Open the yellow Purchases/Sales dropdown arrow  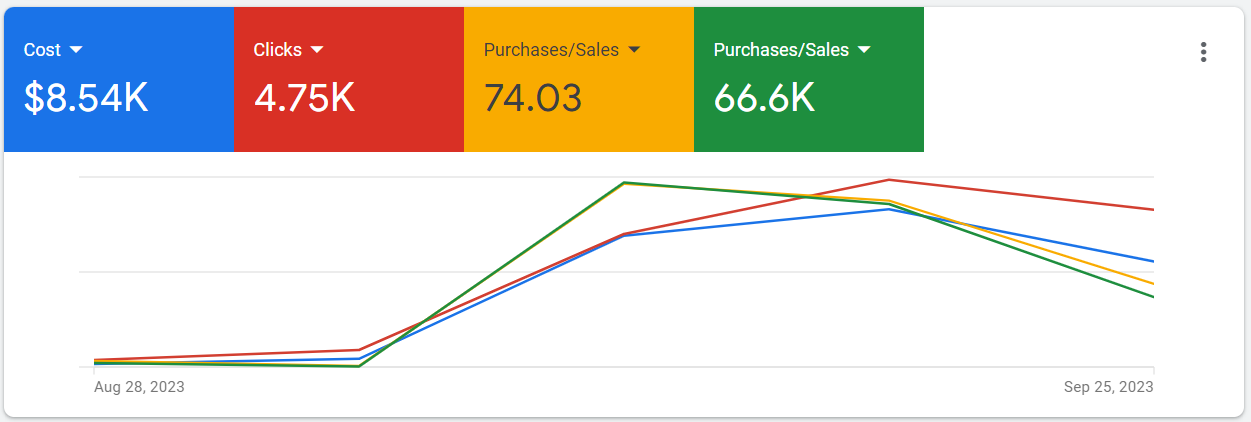(633, 50)
